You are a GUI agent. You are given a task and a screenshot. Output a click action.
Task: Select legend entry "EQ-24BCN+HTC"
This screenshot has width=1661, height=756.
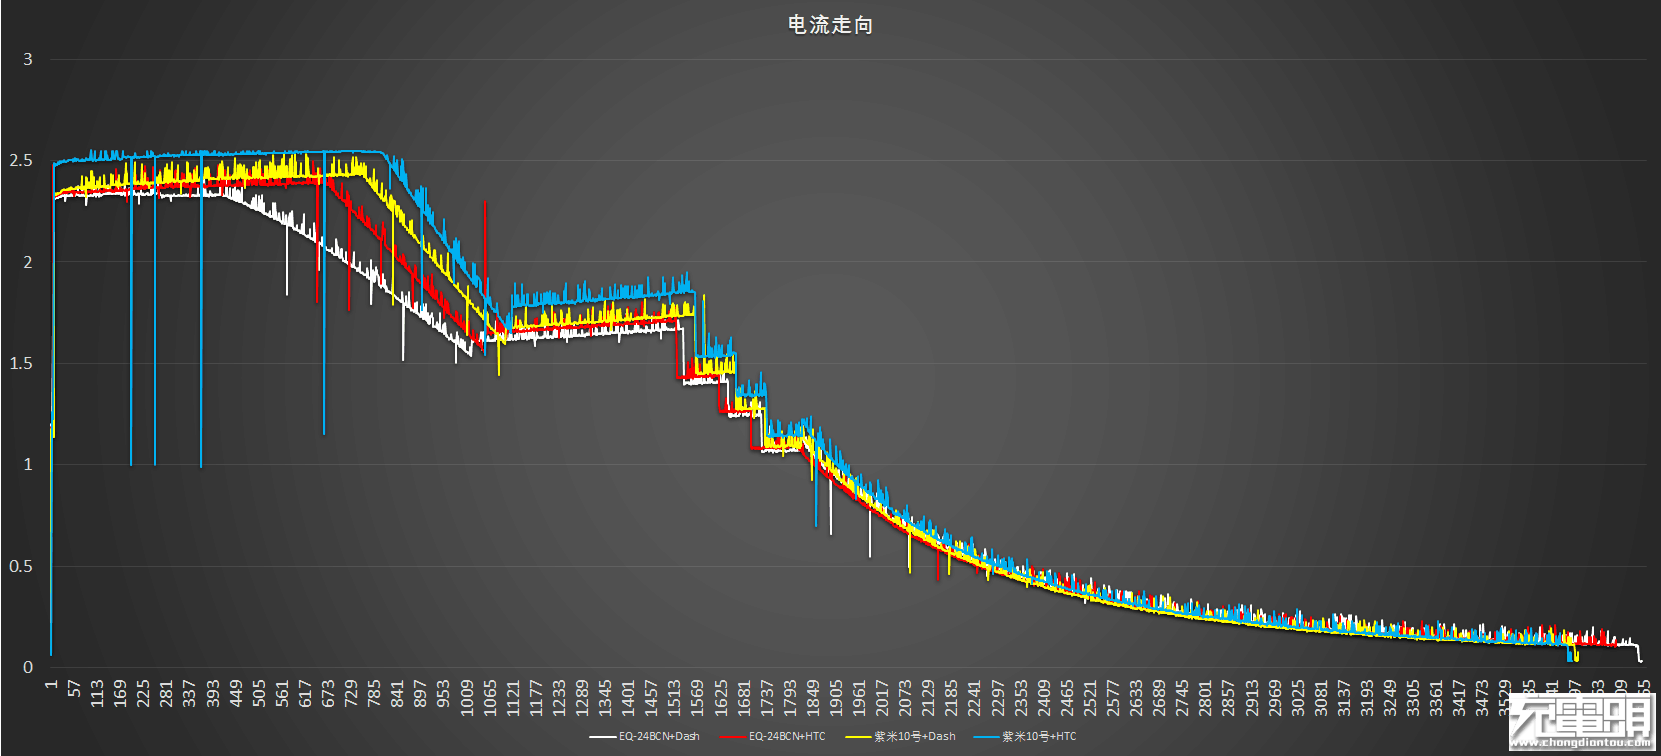click(787, 737)
